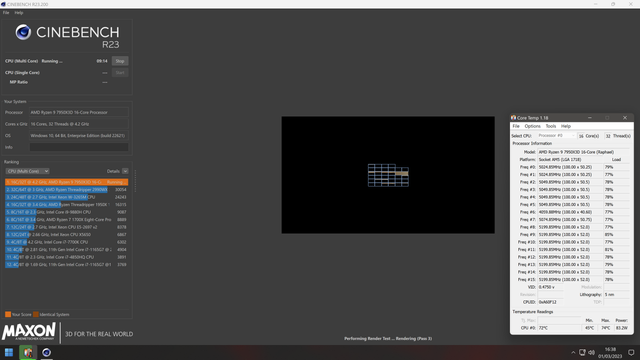
Task: Select ranking row Intel Xeon CPU X5650
Action: (67, 235)
